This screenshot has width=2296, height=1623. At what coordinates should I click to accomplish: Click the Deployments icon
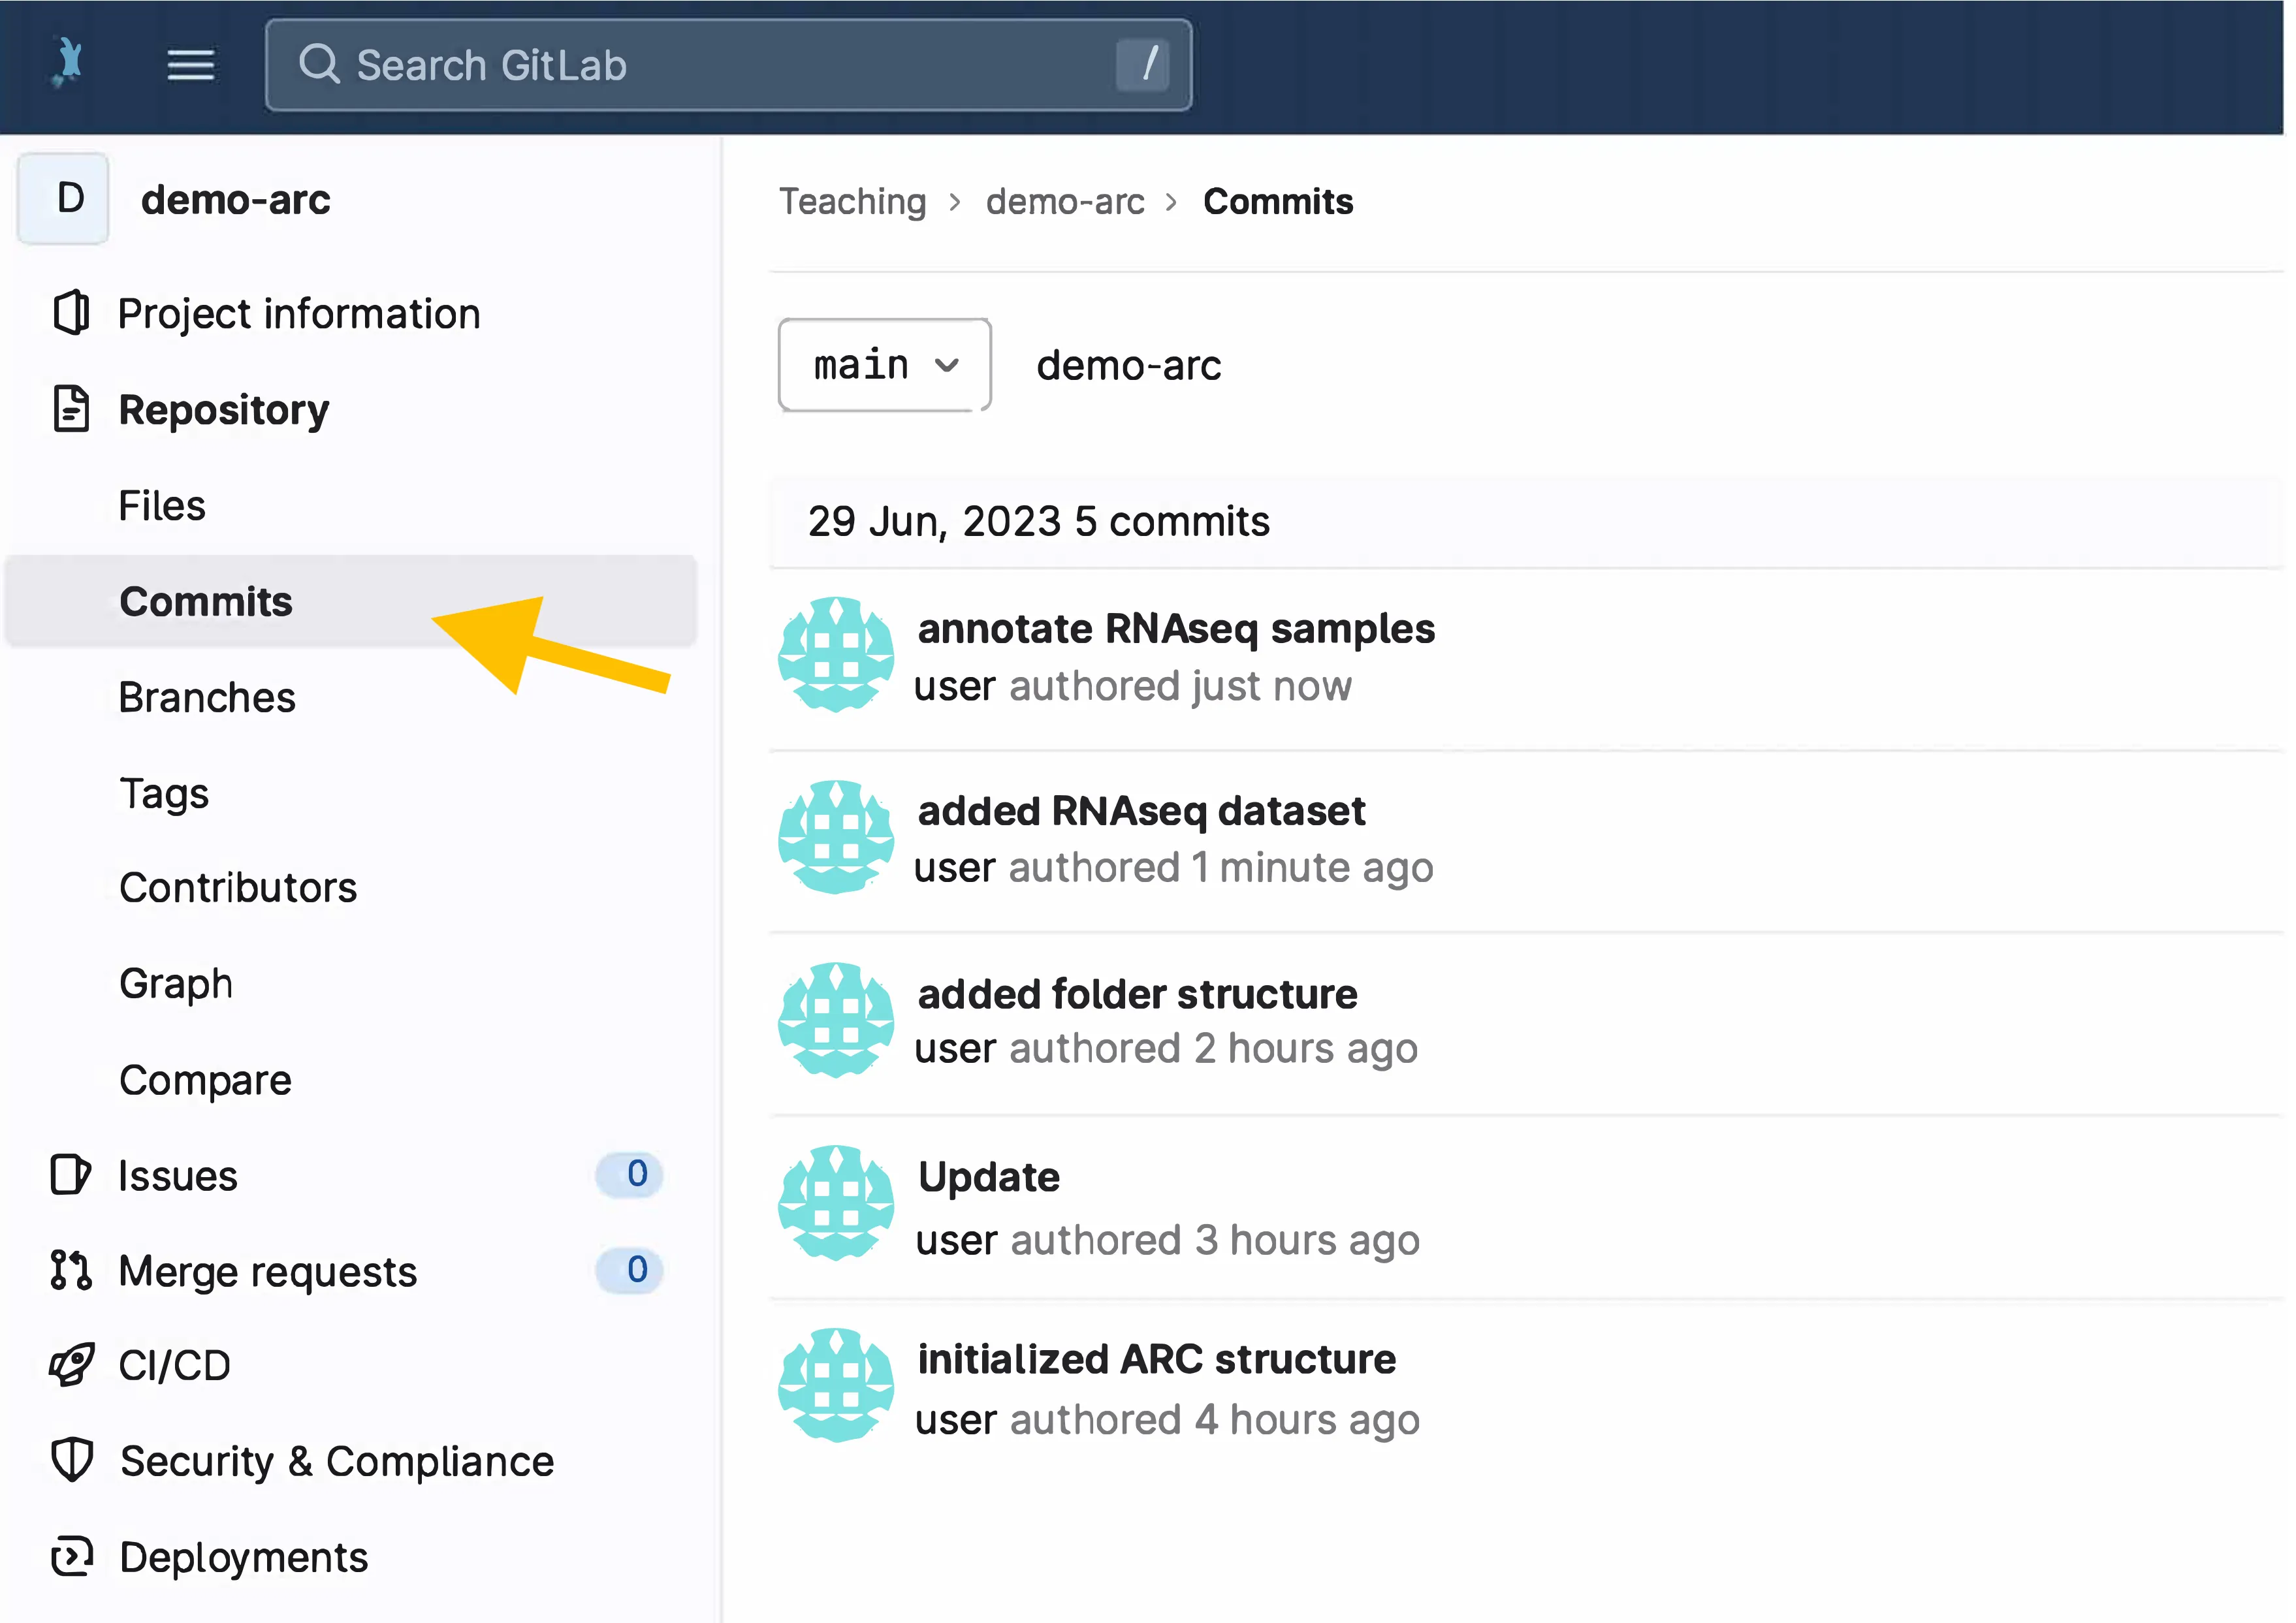pos(71,1556)
